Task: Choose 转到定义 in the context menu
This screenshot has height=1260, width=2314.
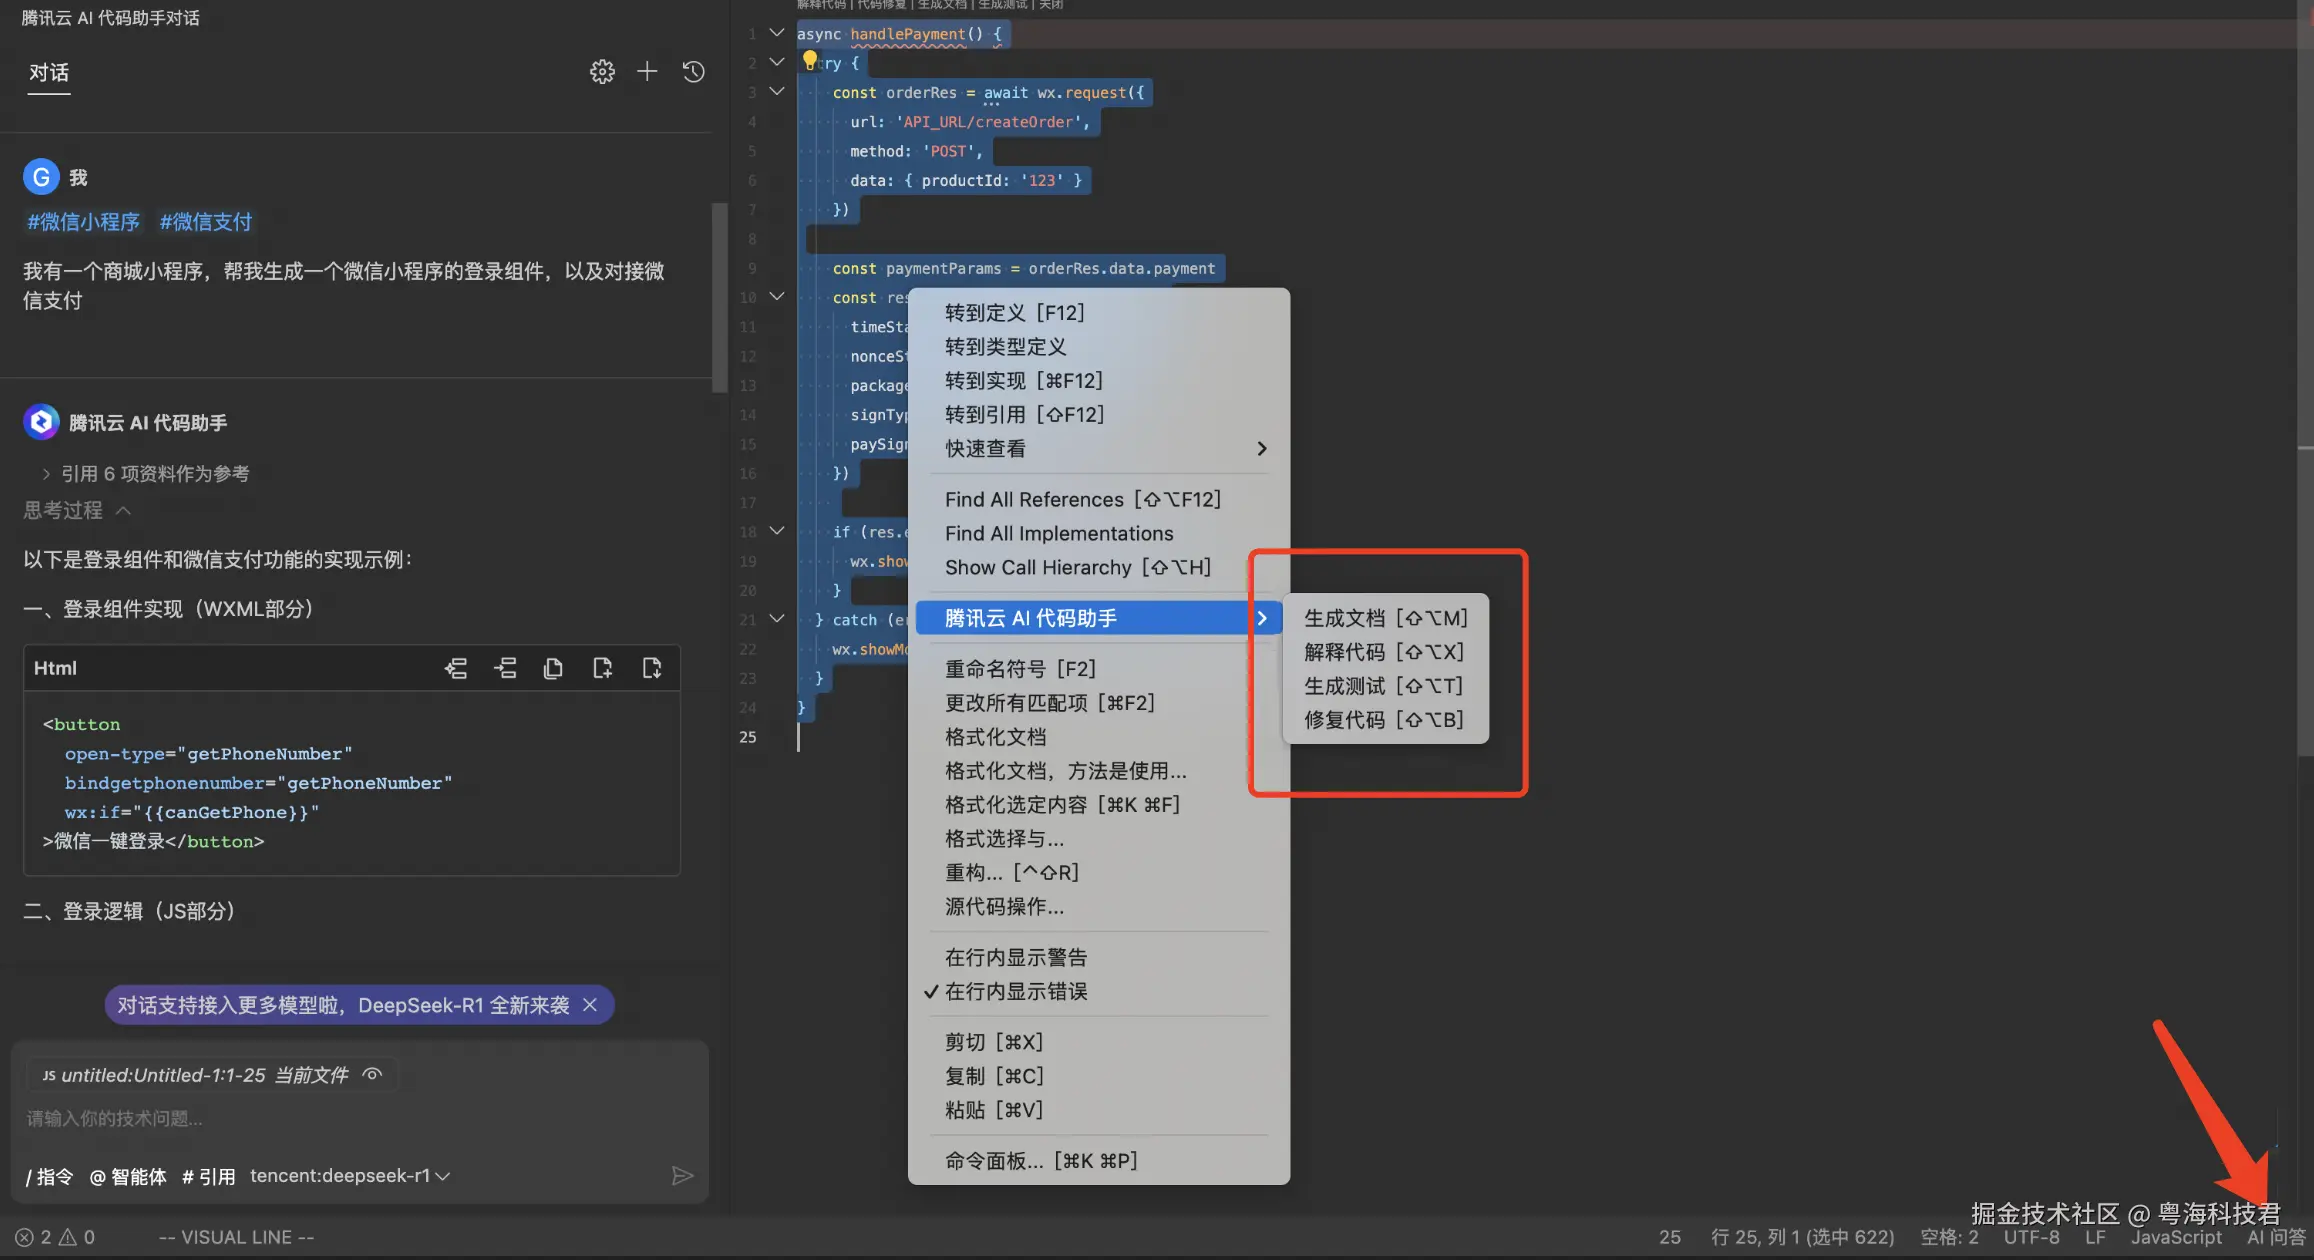Action: [x=1014, y=313]
